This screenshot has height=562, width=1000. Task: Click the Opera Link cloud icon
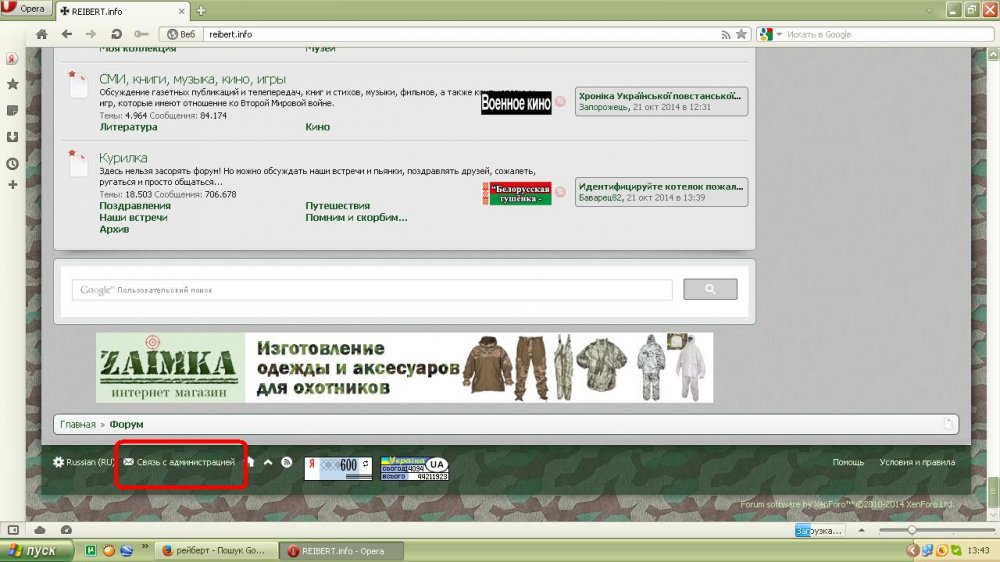pyautogui.click(x=40, y=530)
